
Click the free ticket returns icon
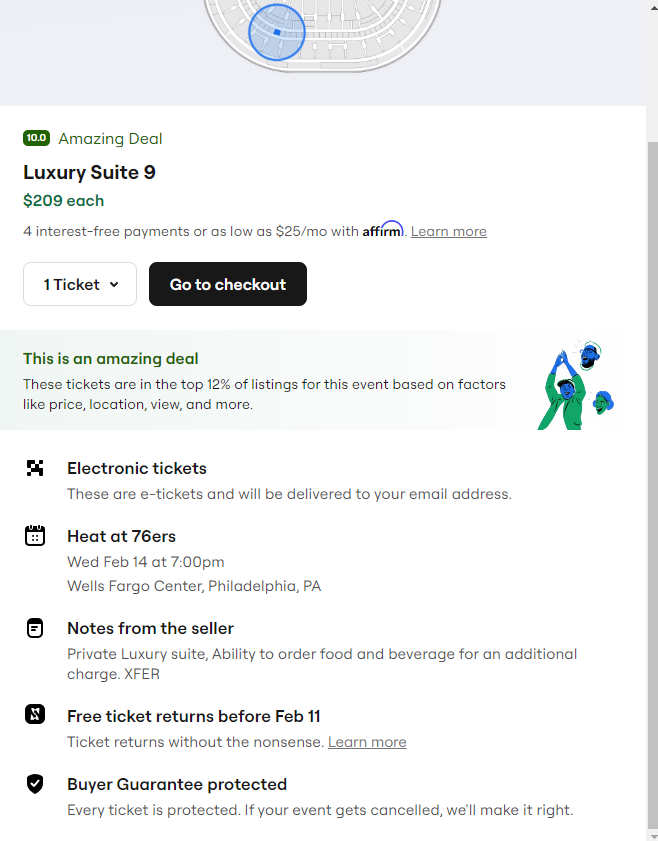pyautogui.click(x=35, y=716)
